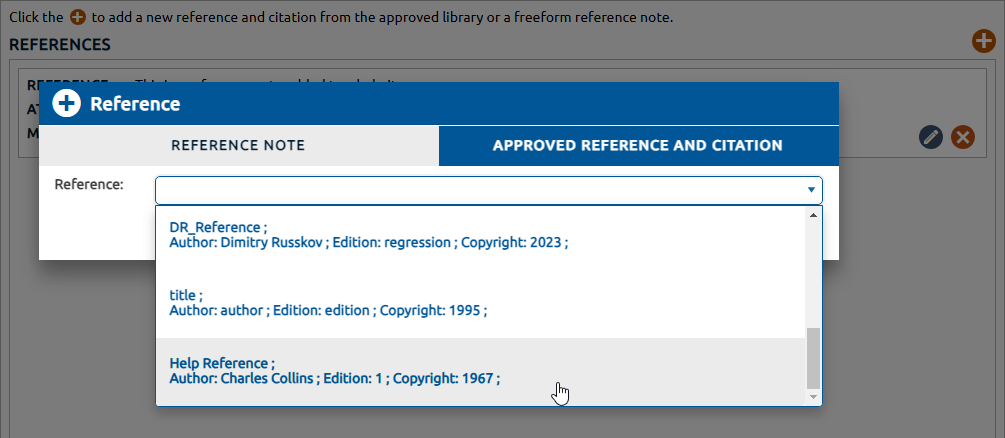This screenshot has width=1005, height=438.
Task: Collapse the Reference dropdown using its arrow
Action: (811, 190)
